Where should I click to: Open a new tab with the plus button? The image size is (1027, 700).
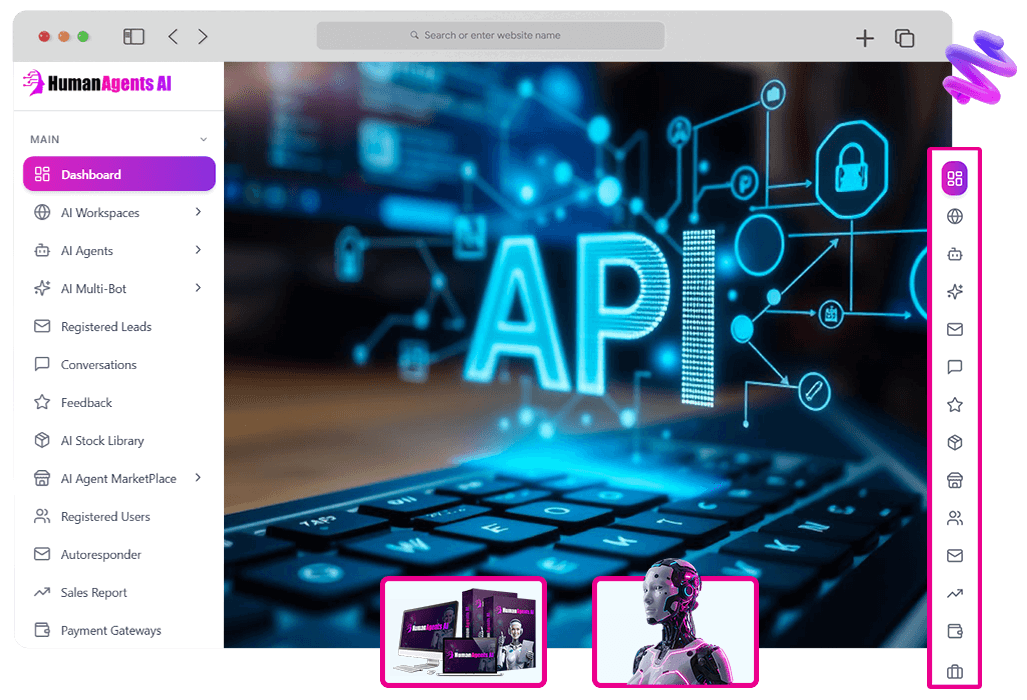(865, 38)
